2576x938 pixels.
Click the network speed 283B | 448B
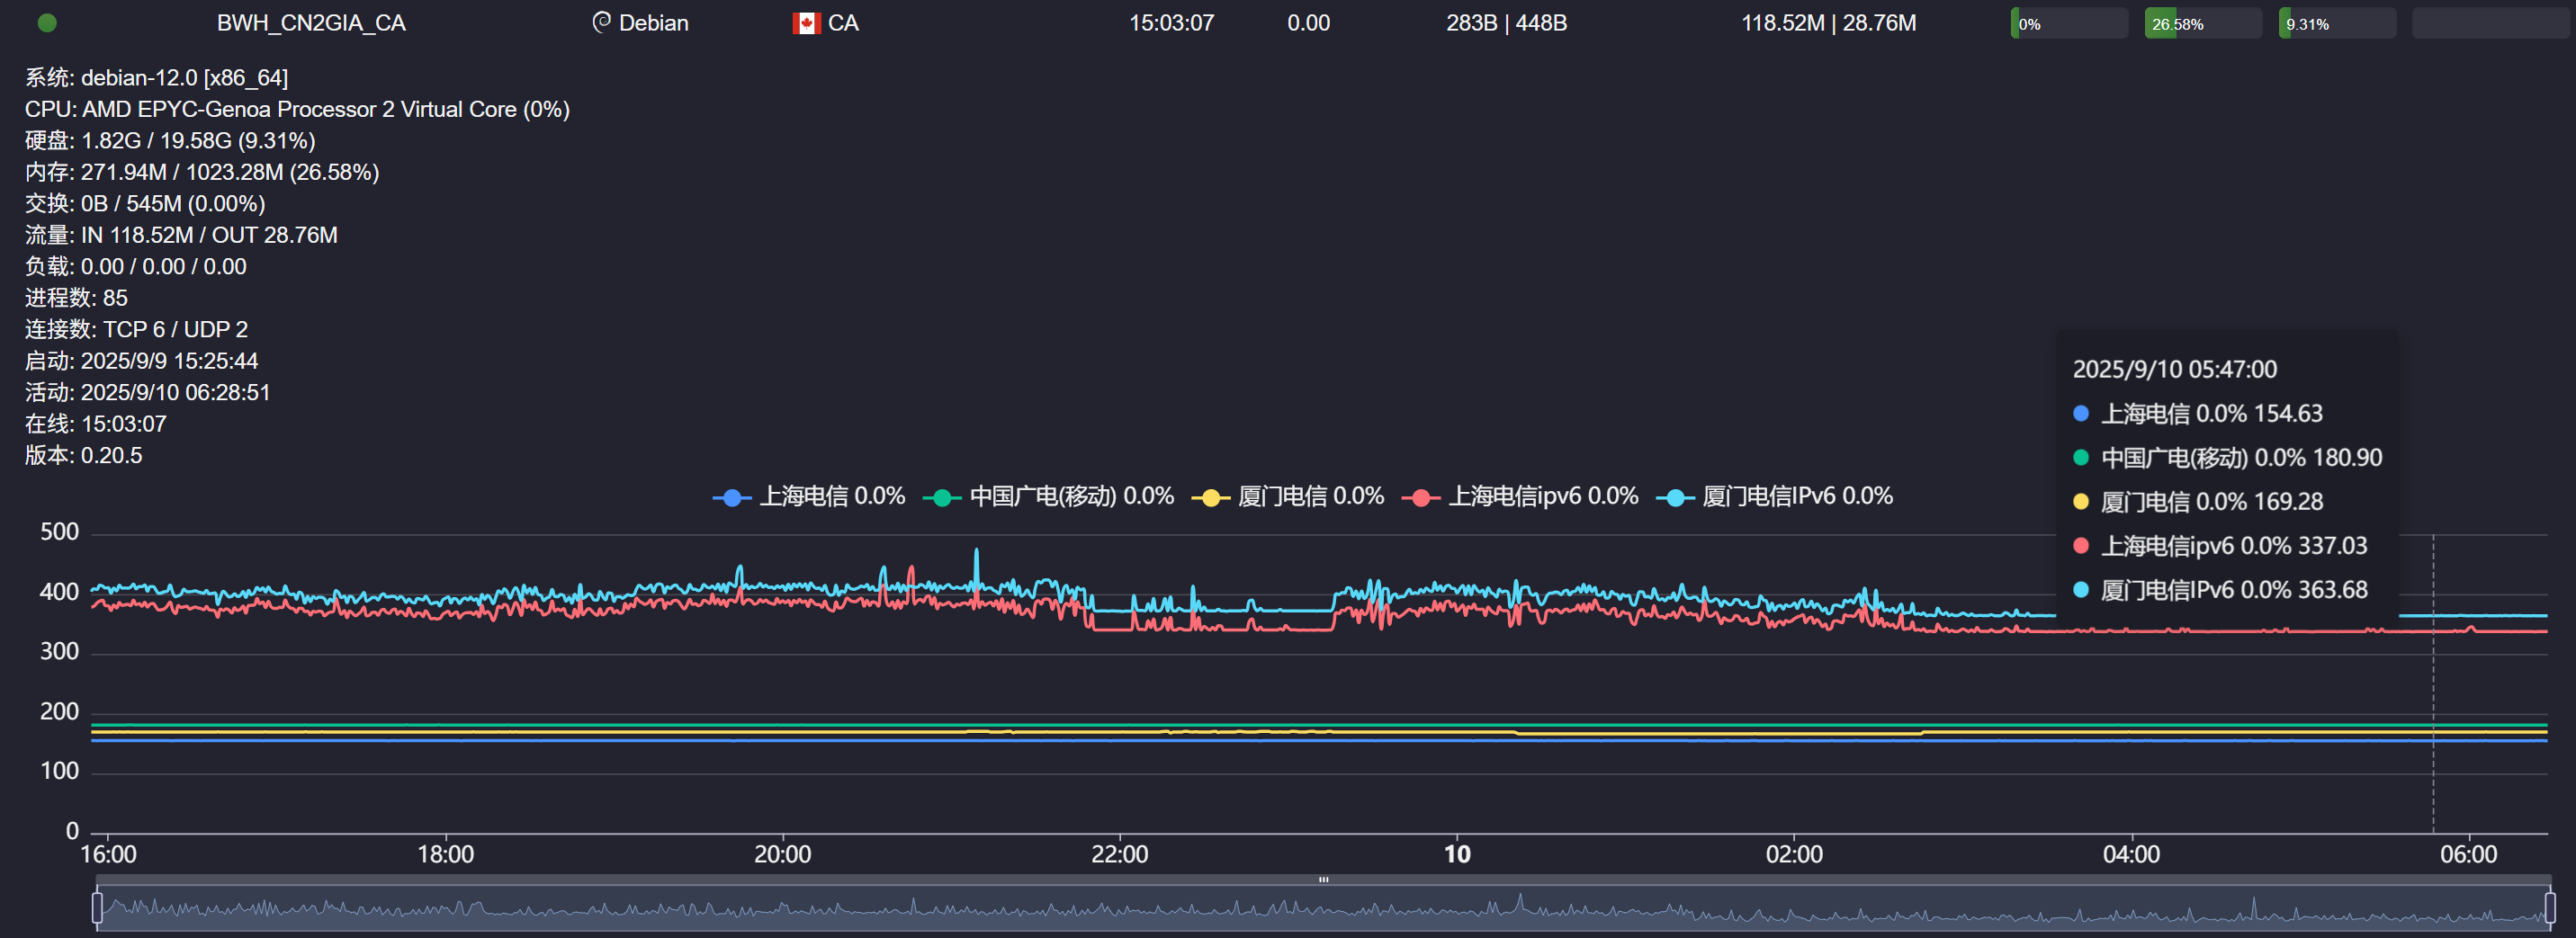(x=1506, y=23)
